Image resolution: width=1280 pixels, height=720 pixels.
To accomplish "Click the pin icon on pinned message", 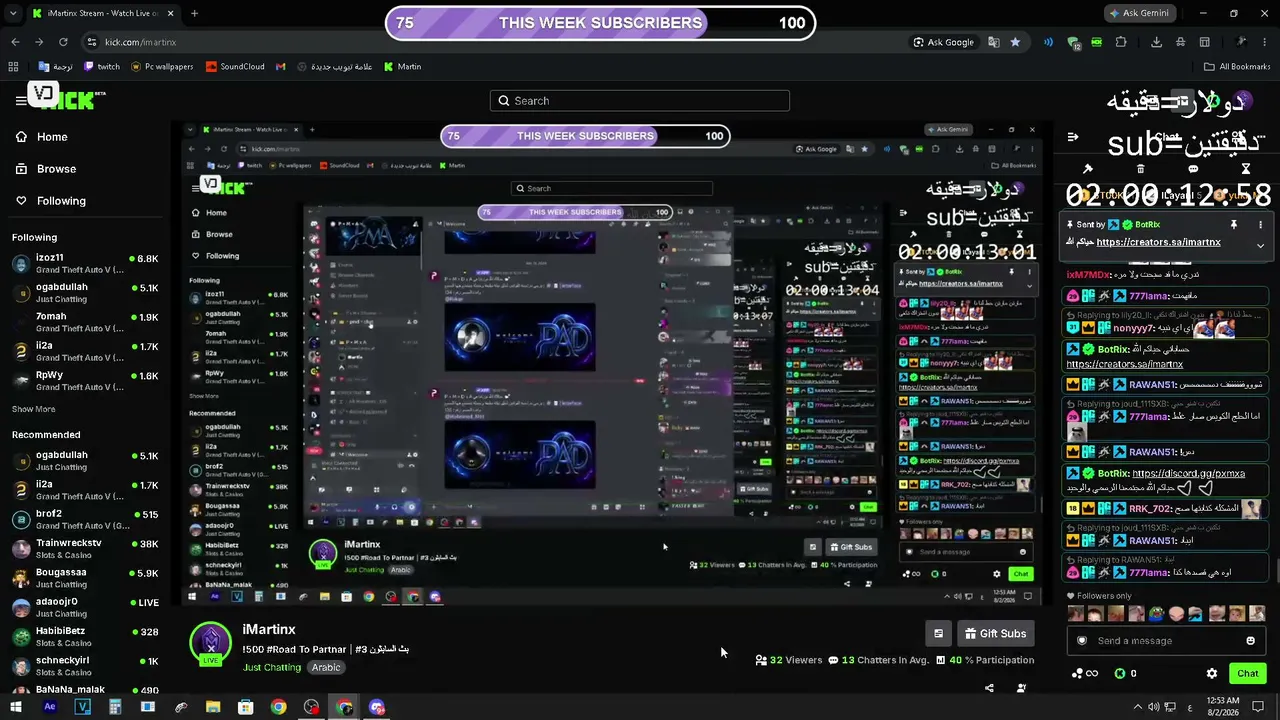I will (x=1234, y=225).
